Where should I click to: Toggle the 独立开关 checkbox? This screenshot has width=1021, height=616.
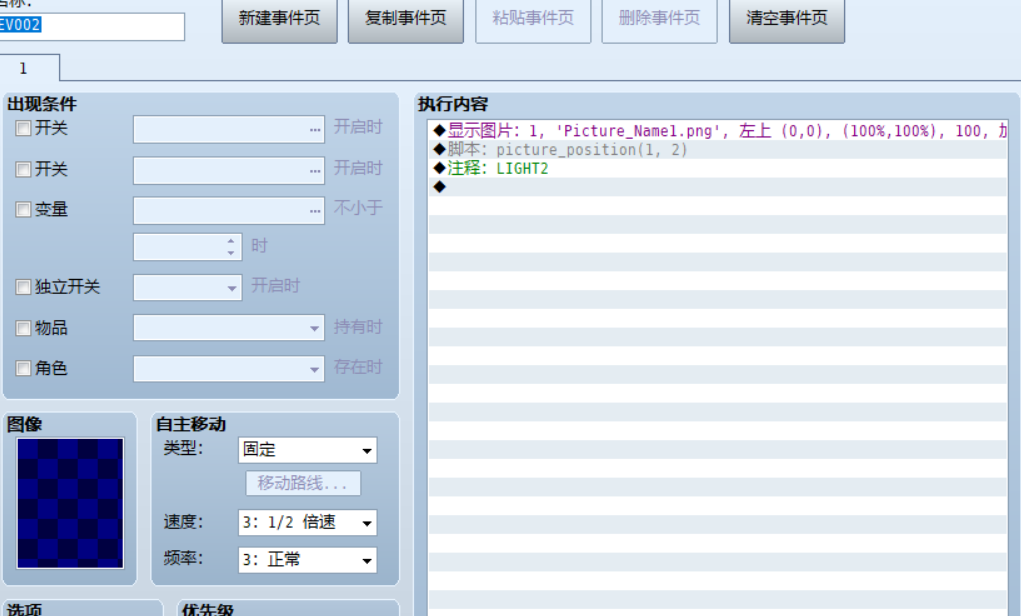click(23, 287)
